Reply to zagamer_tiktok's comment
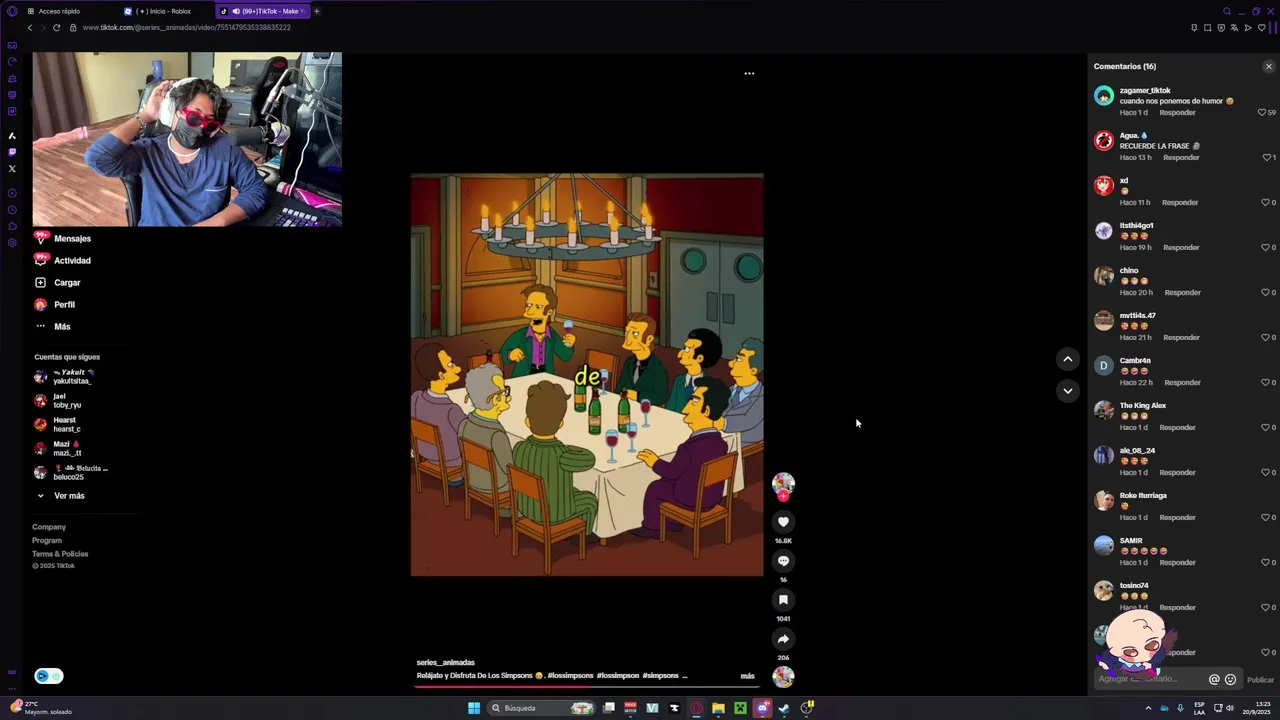 click(x=1177, y=113)
